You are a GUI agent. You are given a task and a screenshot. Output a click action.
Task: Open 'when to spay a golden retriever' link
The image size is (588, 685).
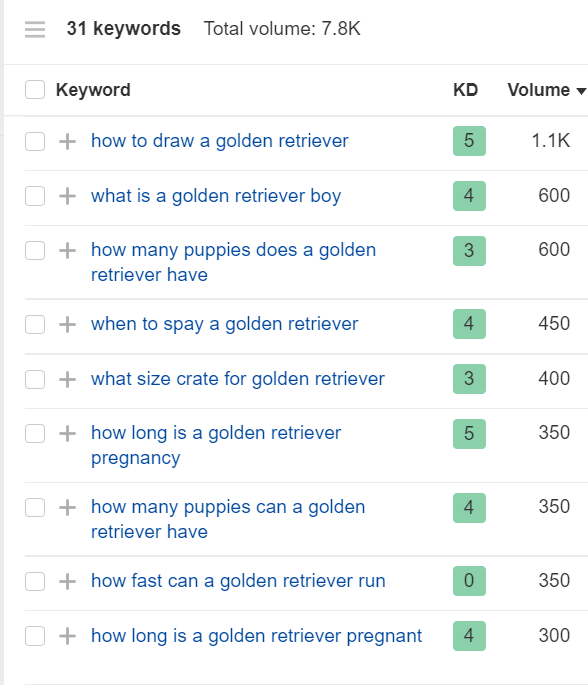point(225,325)
